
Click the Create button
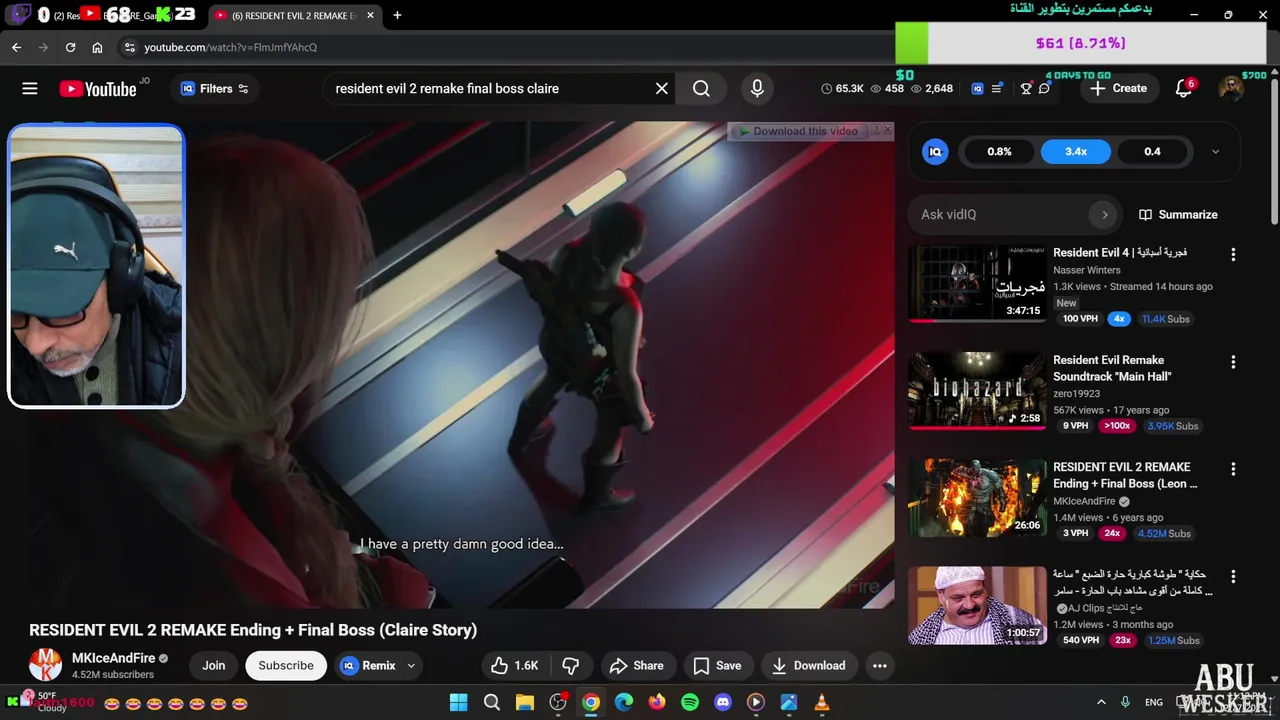pos(1118,89)
